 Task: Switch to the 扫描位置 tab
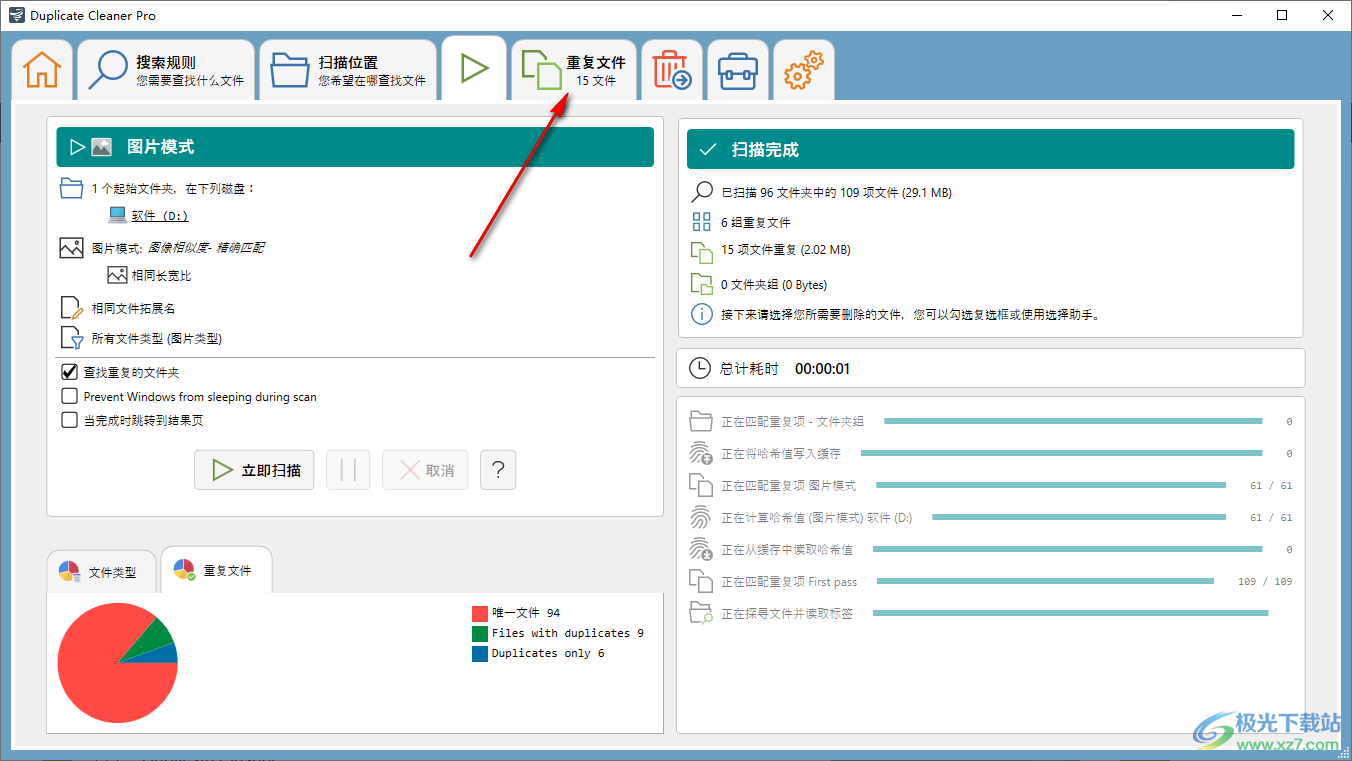point(348,70)
